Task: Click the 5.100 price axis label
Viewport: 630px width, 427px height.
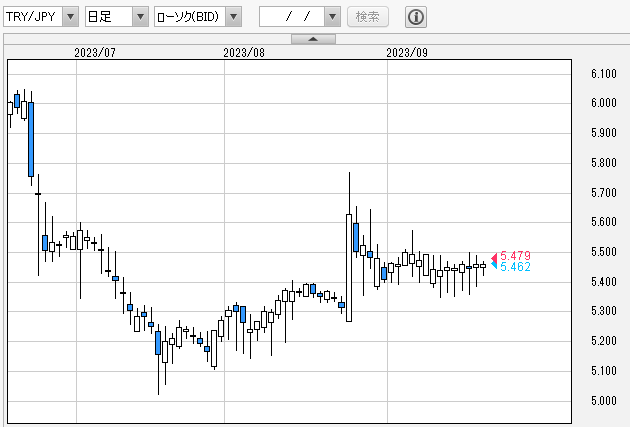Action: [604, 370]
